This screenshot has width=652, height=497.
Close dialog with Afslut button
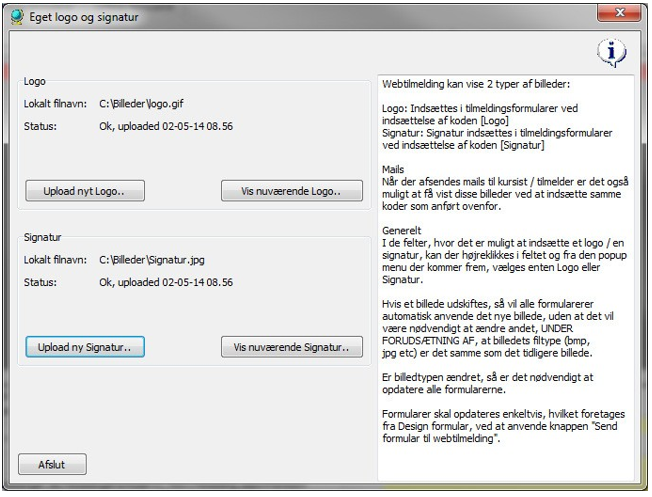52,464
